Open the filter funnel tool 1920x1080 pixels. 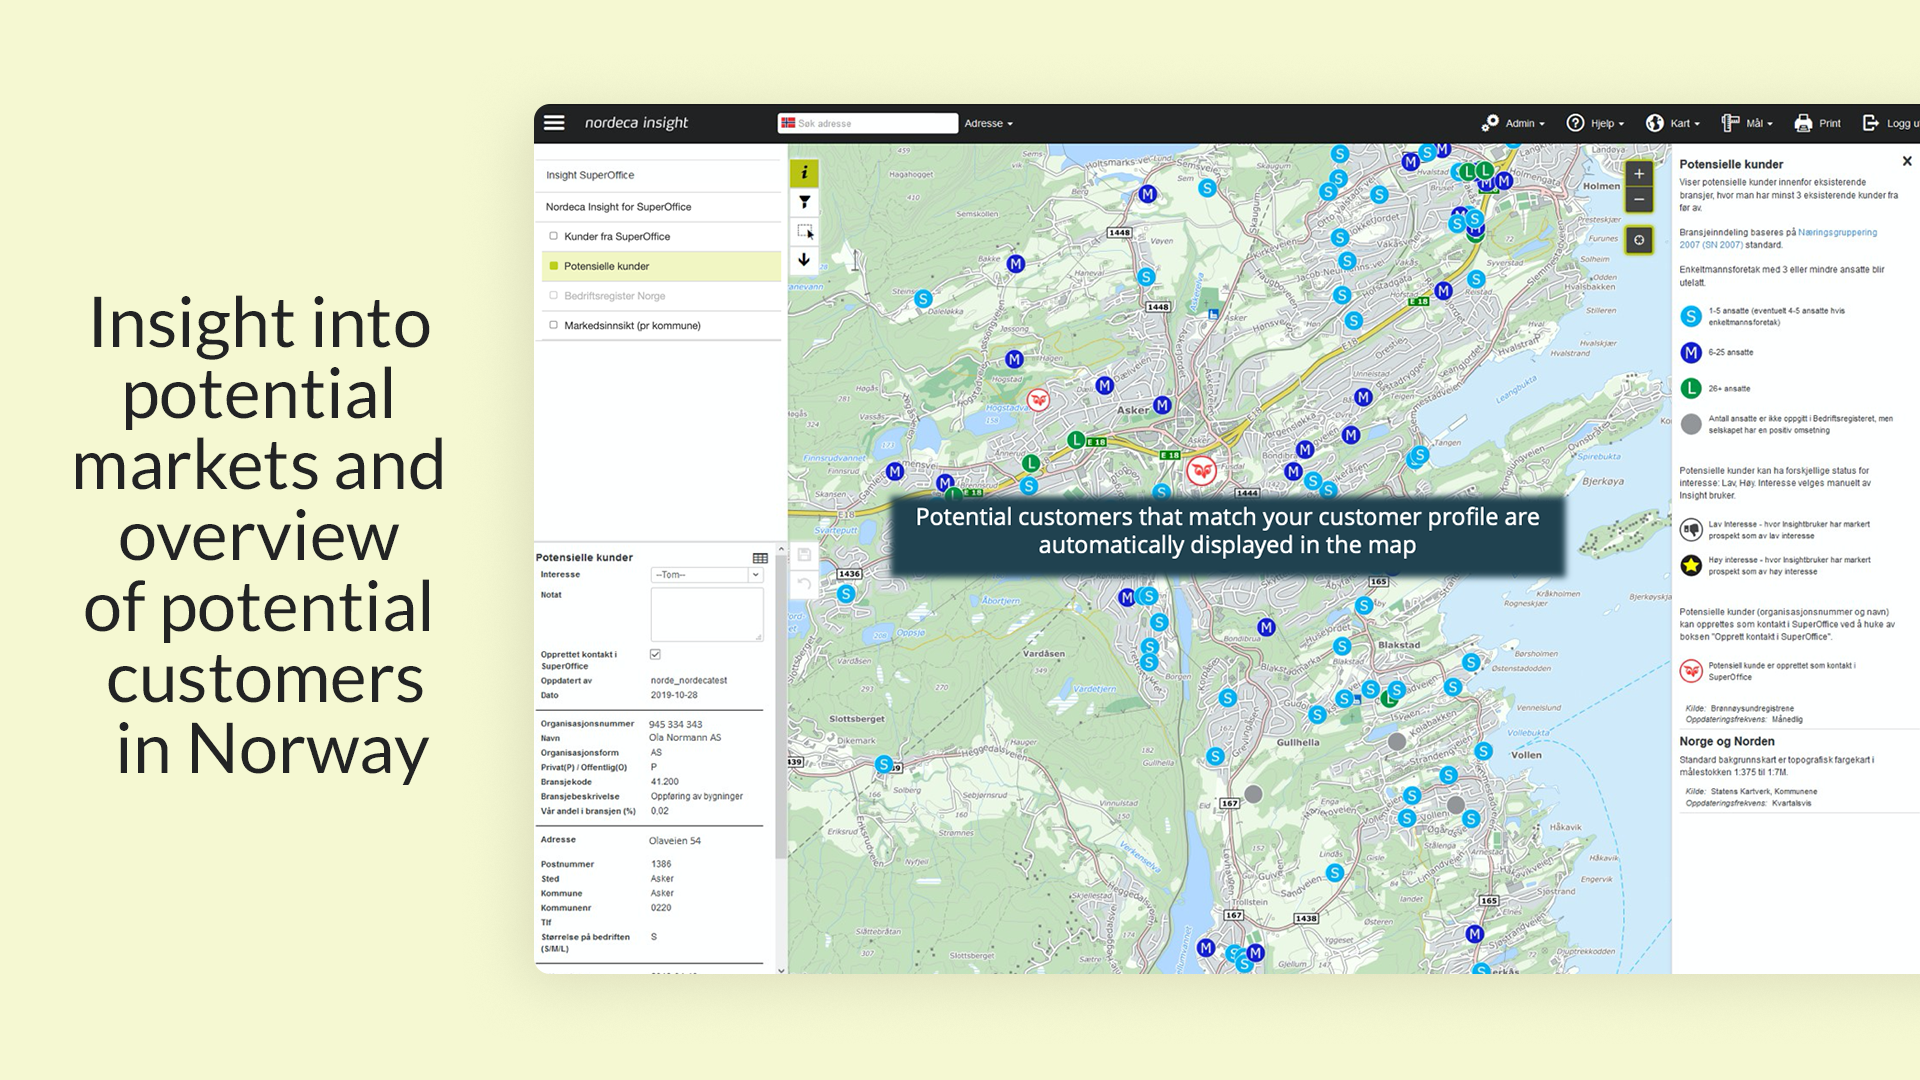click(x=804, y=202)
